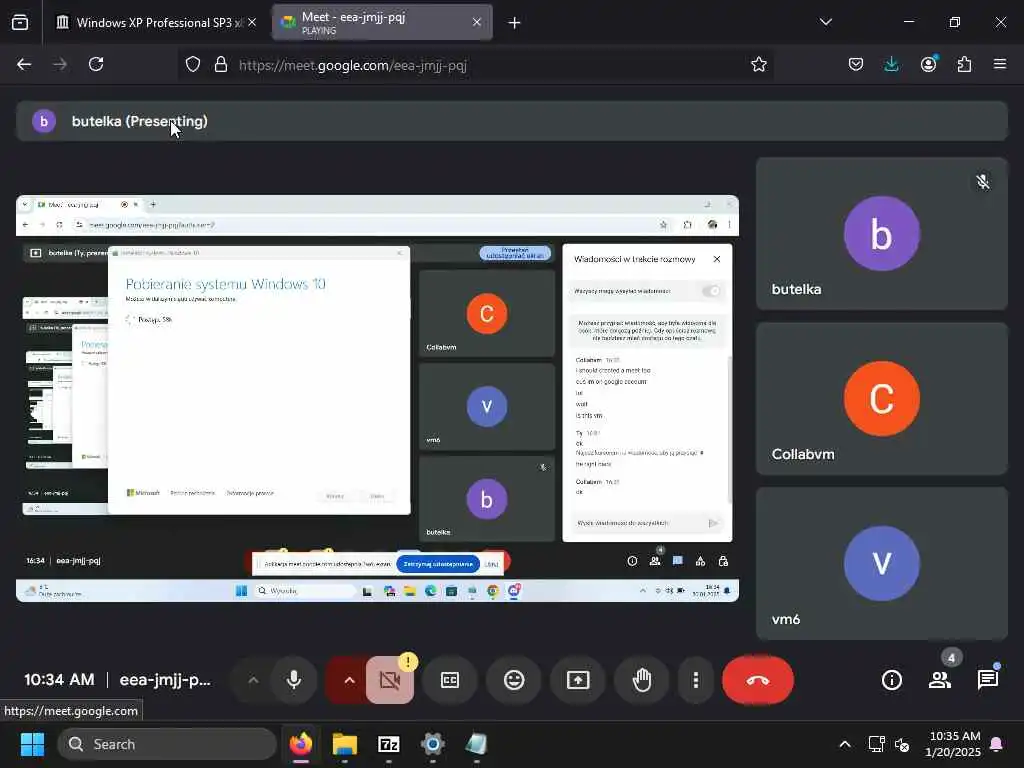Open the extensions puzzle icon
The image size is (1024, 768).
point(964,64)
